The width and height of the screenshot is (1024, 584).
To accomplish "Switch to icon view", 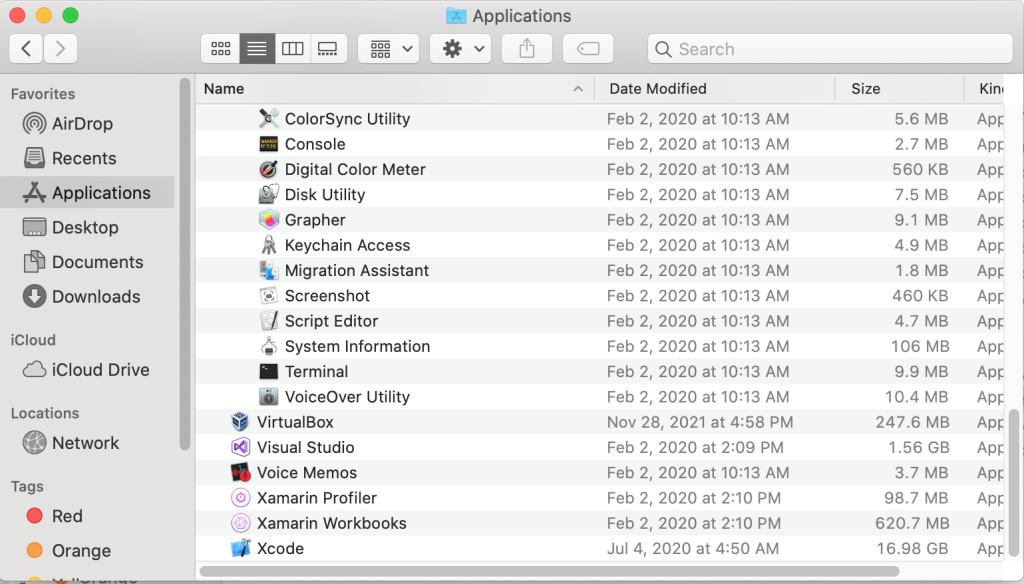I will tap(221, 48).
